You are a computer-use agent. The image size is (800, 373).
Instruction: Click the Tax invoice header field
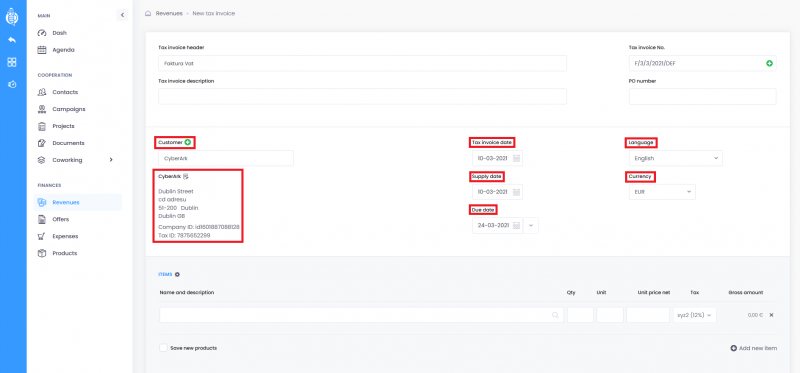click(x=362, y=63)
